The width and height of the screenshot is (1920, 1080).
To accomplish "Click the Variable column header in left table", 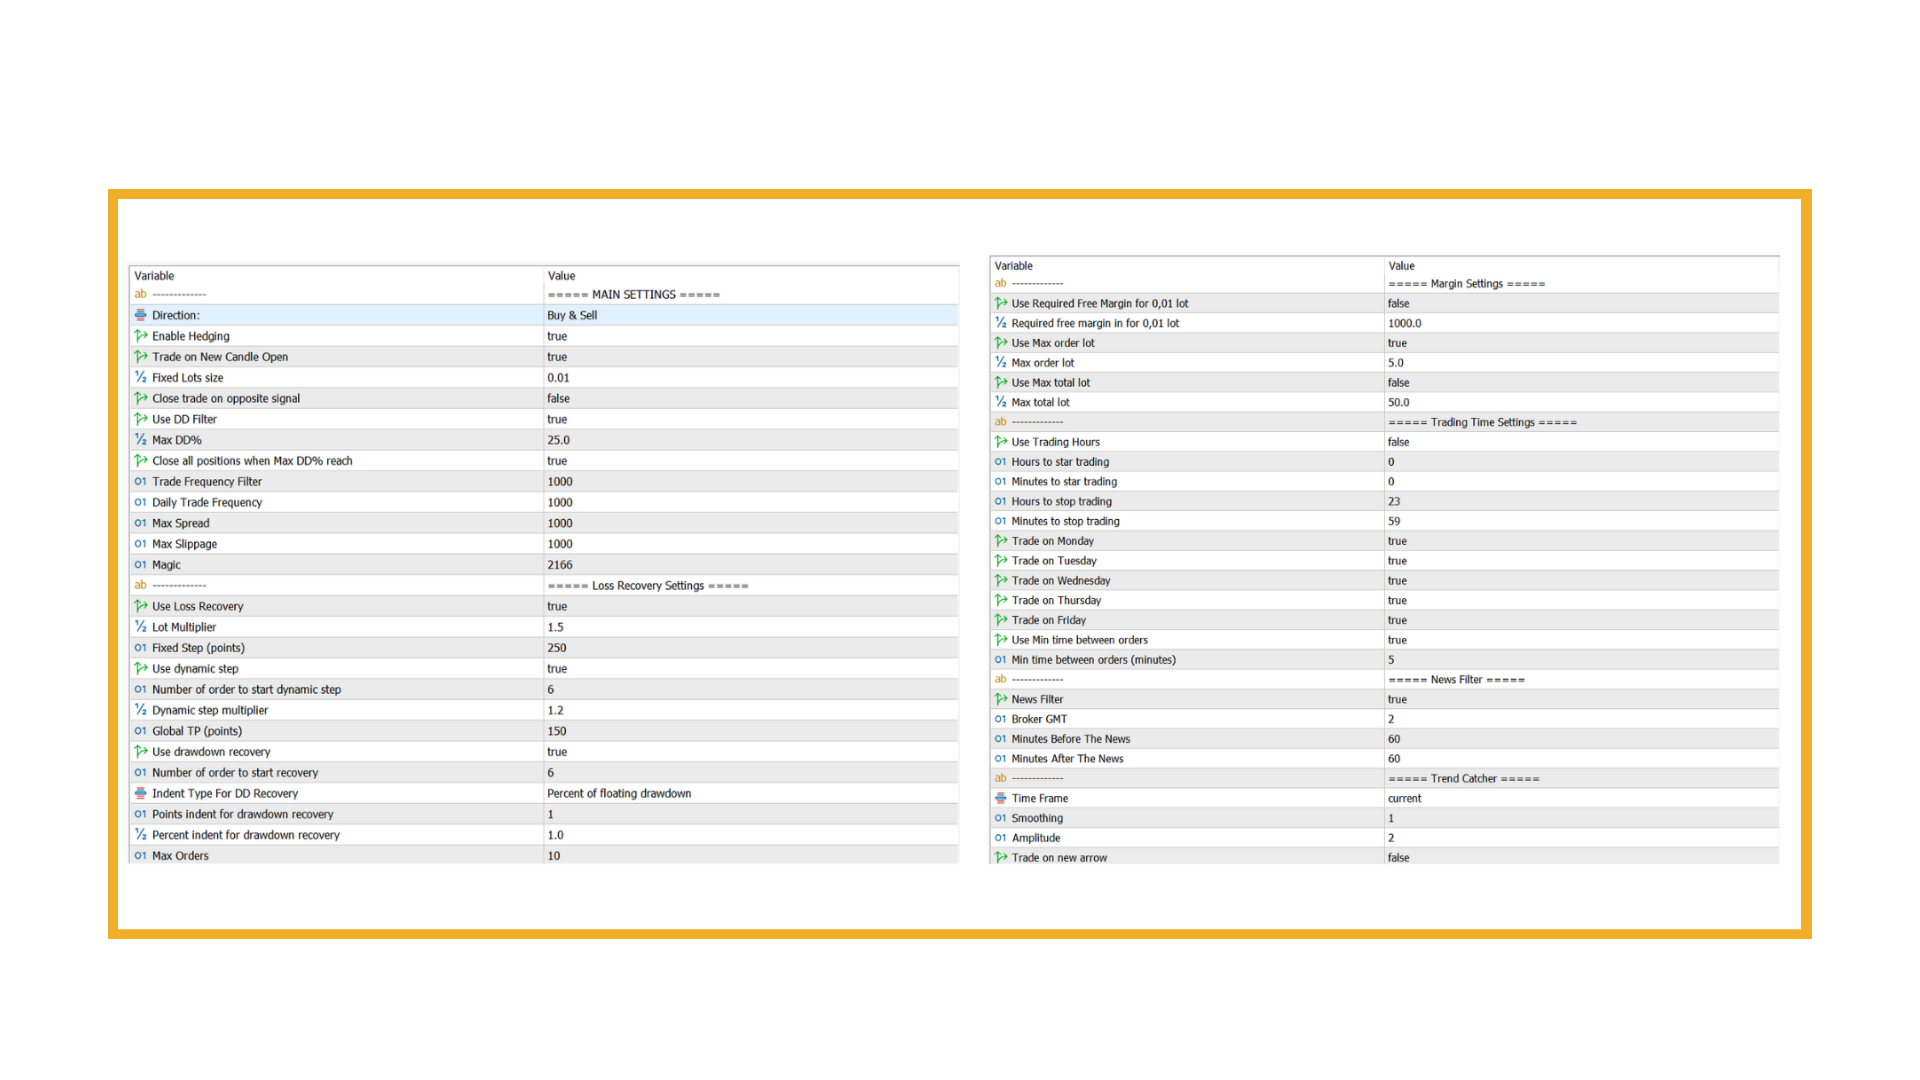I will tap(154, 276).
